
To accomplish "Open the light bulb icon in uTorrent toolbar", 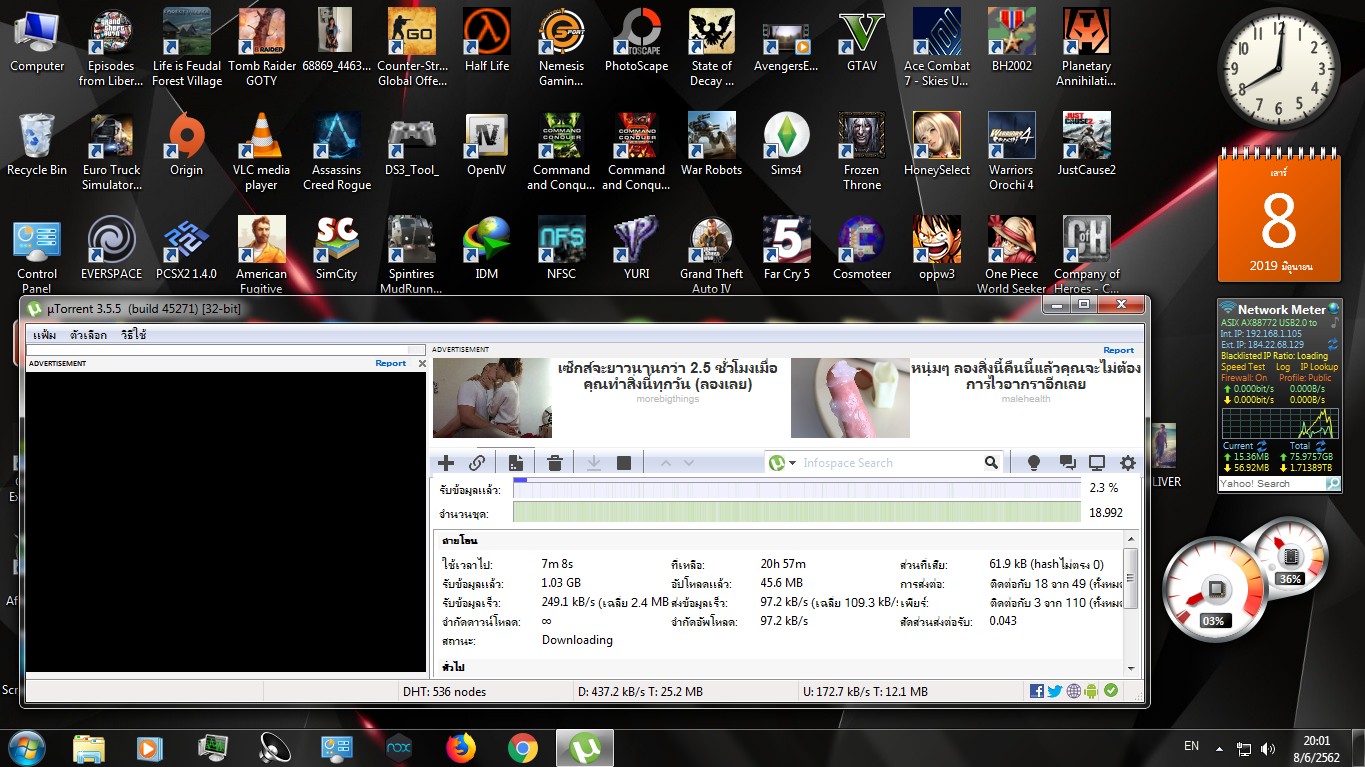I will [1034, 463].
